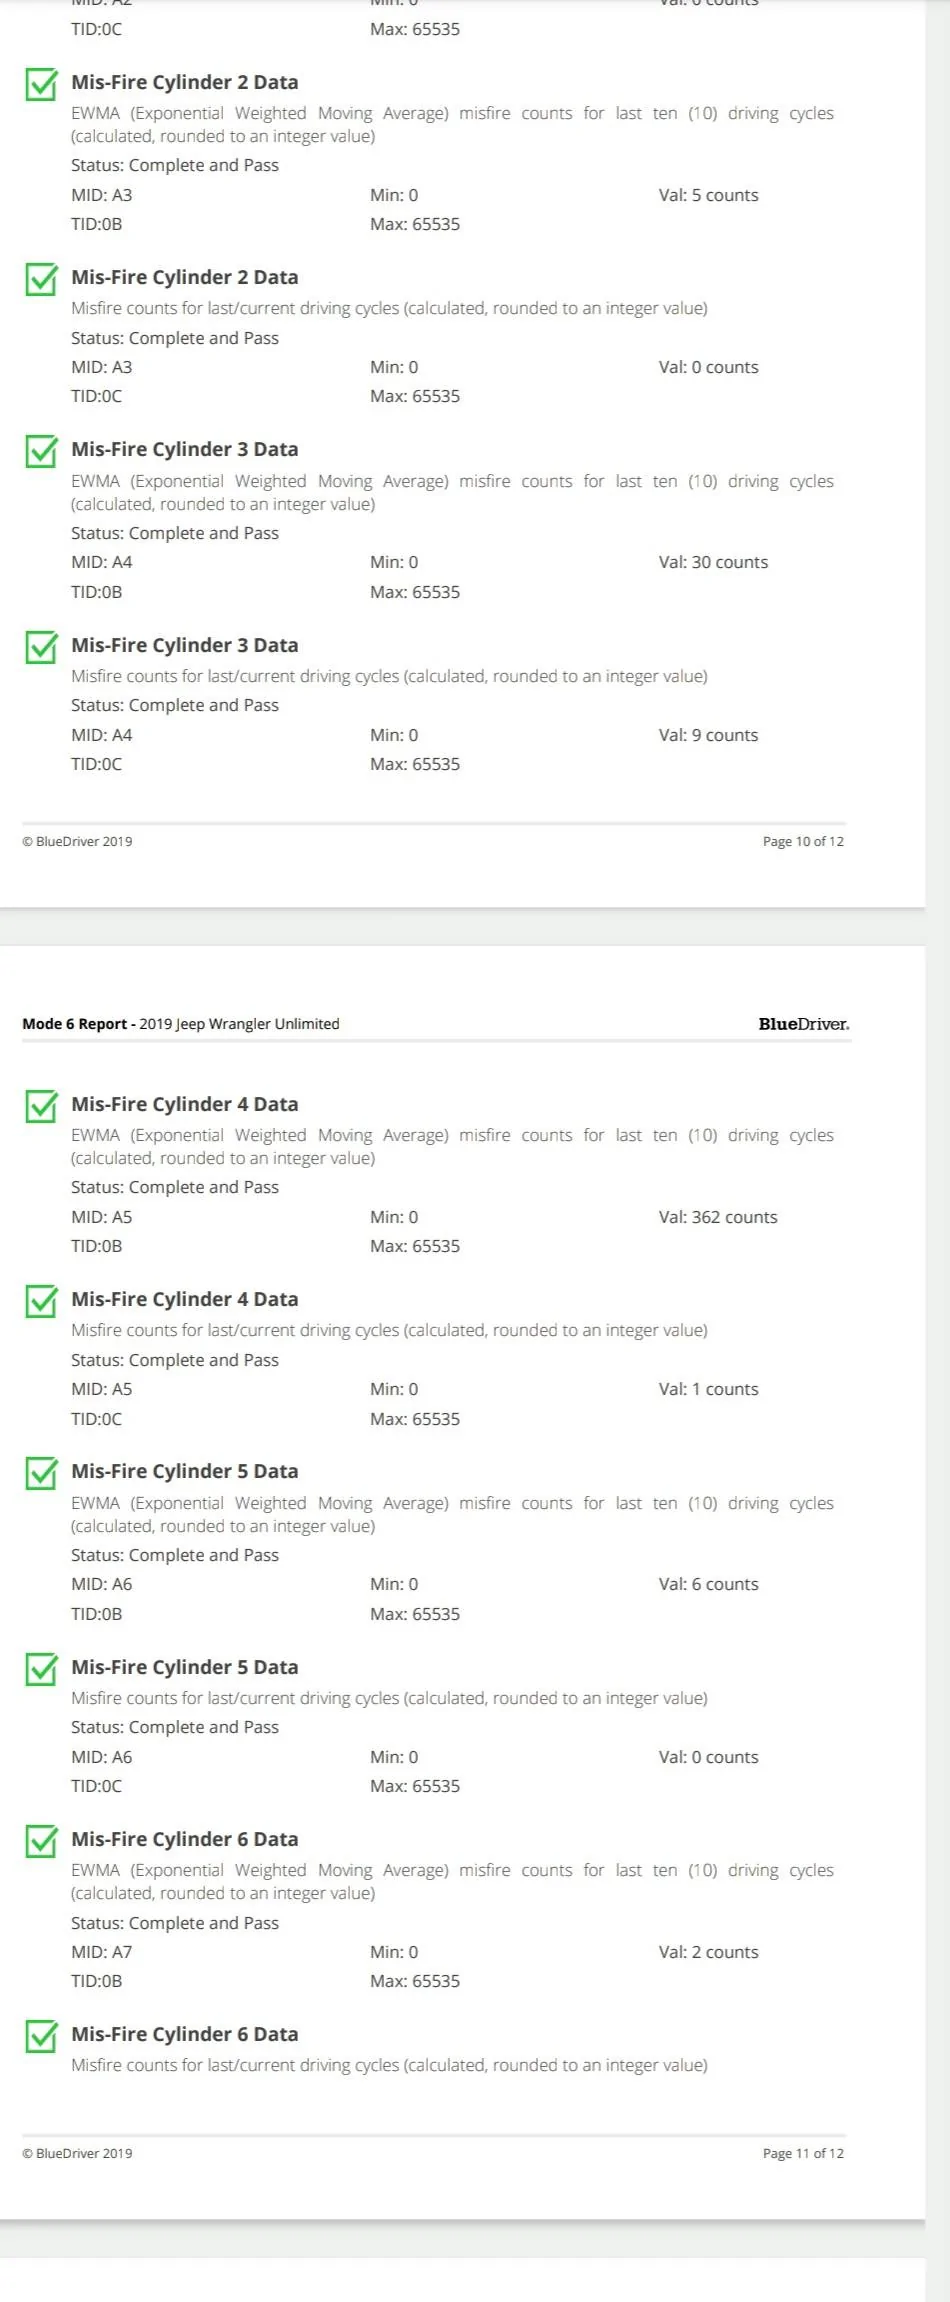Click the Val: 2 counts reading

(708, 1952)
